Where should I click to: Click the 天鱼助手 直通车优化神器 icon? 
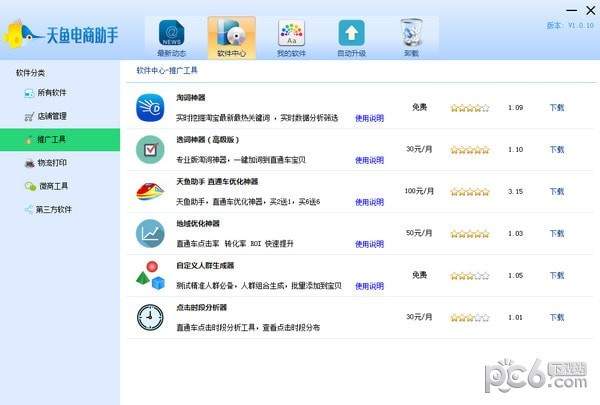[x=150, y=191]
